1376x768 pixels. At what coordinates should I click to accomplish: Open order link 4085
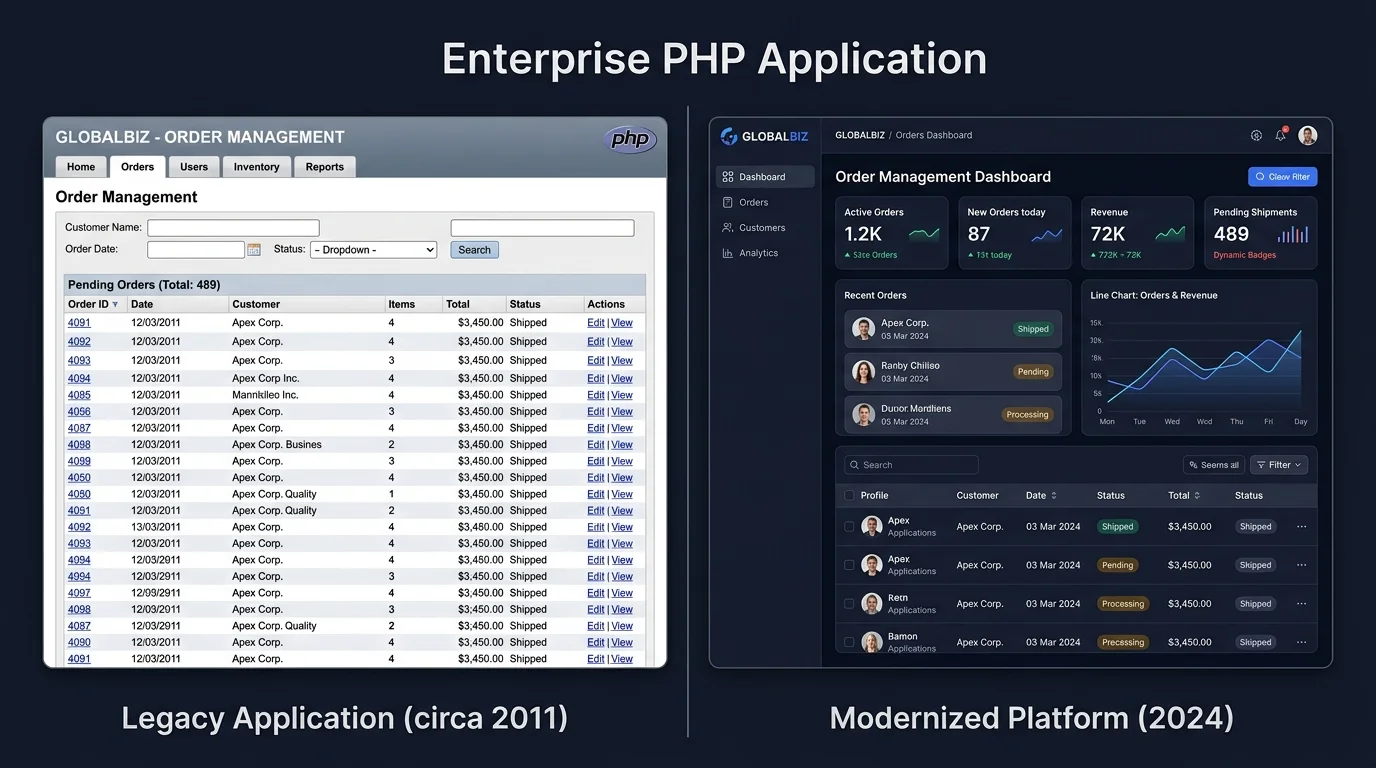(79, 395)
